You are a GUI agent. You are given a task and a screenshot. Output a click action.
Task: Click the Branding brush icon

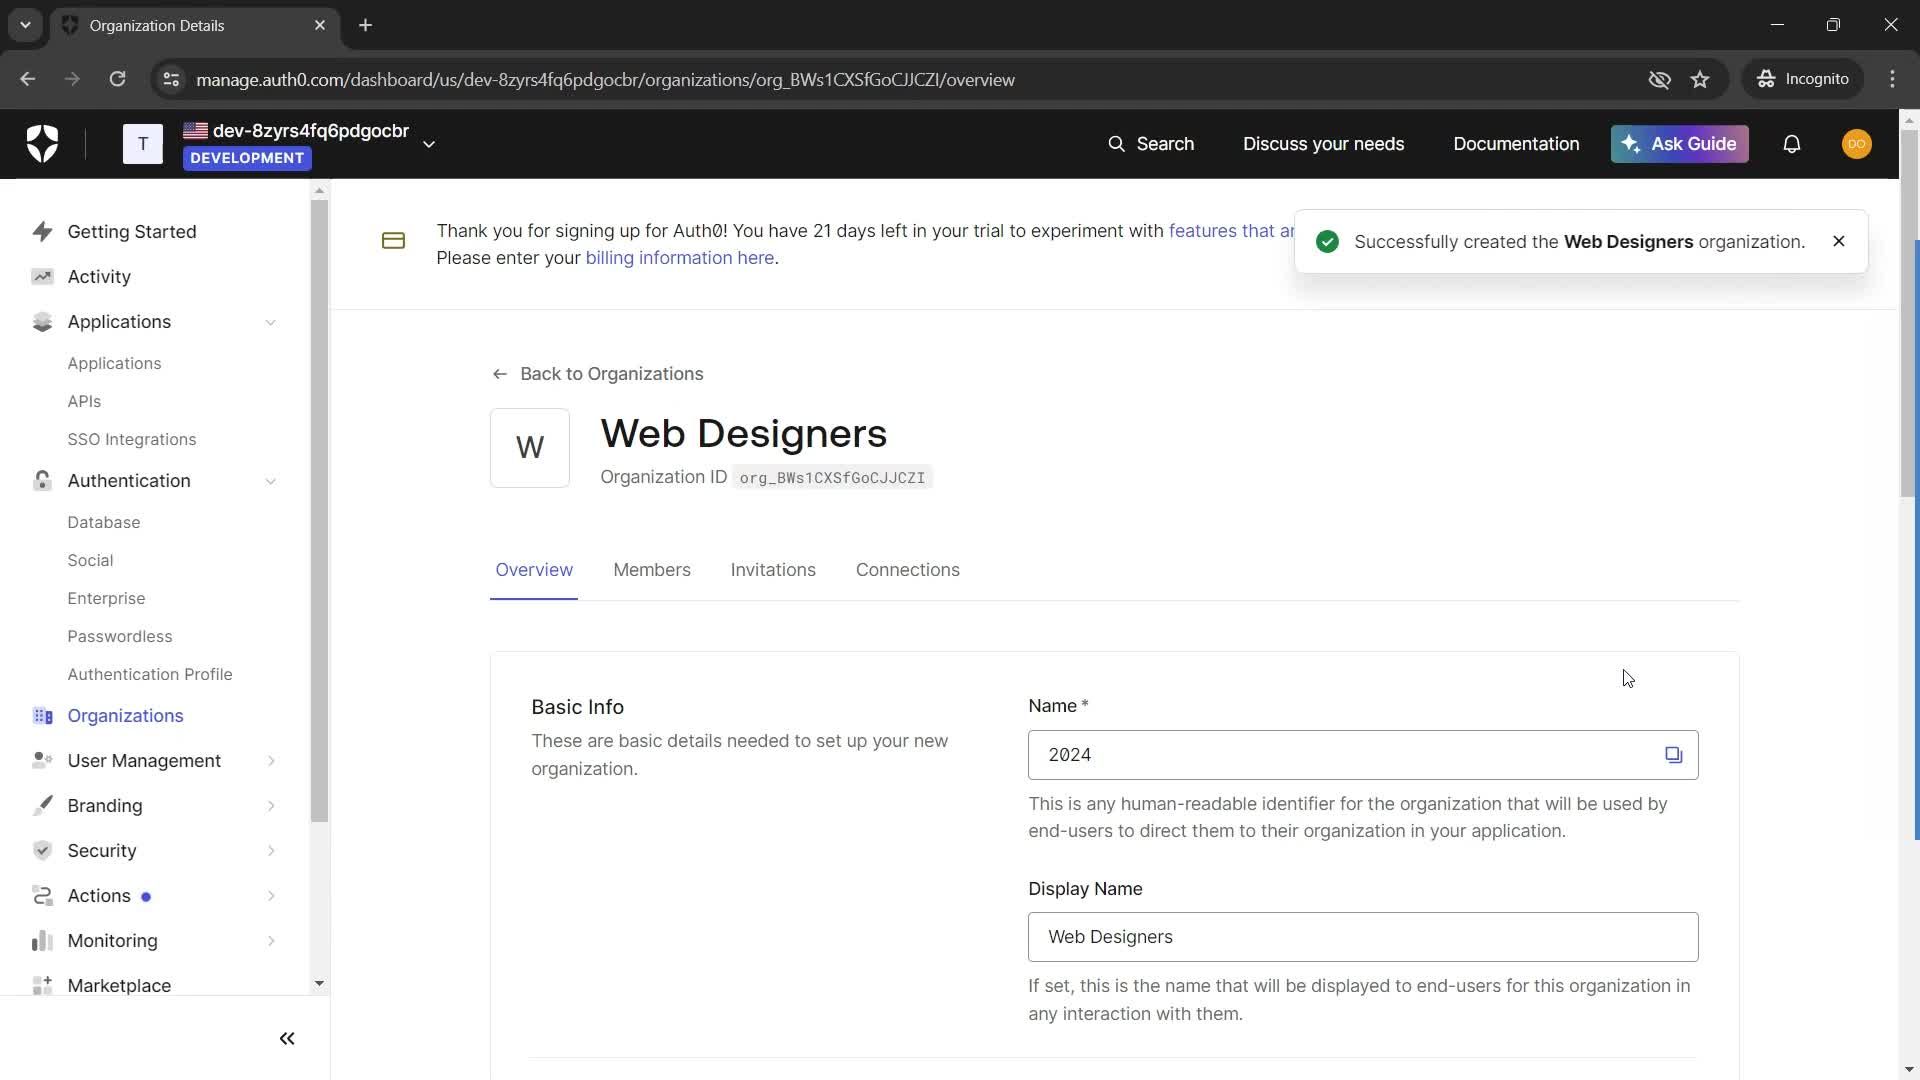(42, 805)
